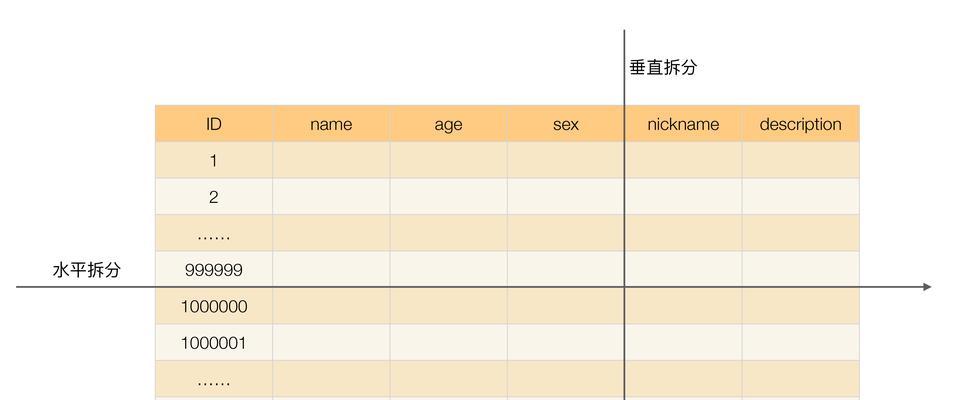Click the ID column header

tap(214, 124)
